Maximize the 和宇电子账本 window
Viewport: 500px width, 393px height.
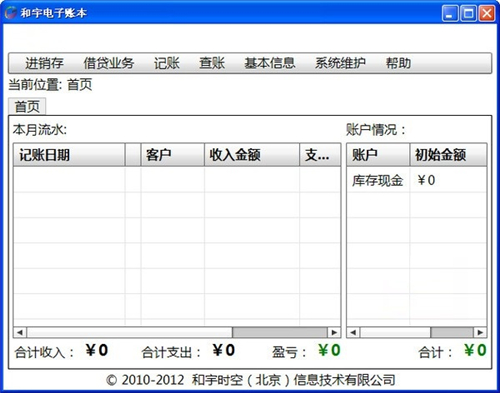click(x=468, y=13)
